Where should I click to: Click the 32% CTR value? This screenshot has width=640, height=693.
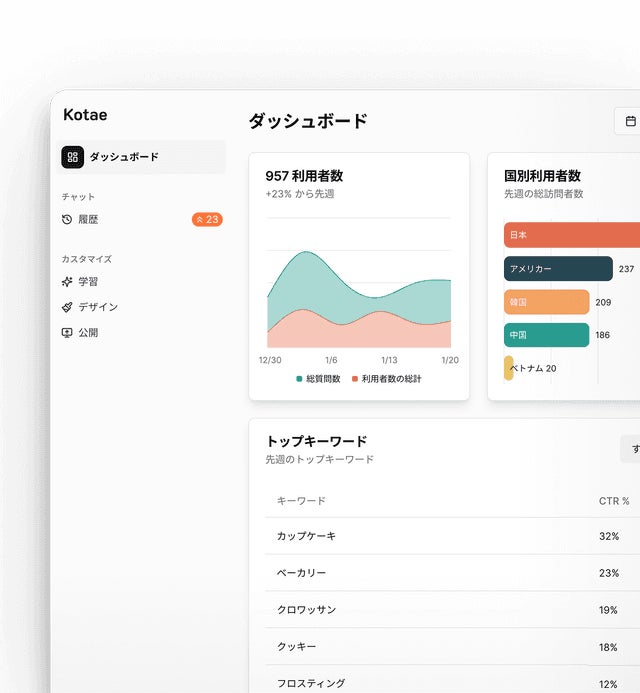coord(609,536)
